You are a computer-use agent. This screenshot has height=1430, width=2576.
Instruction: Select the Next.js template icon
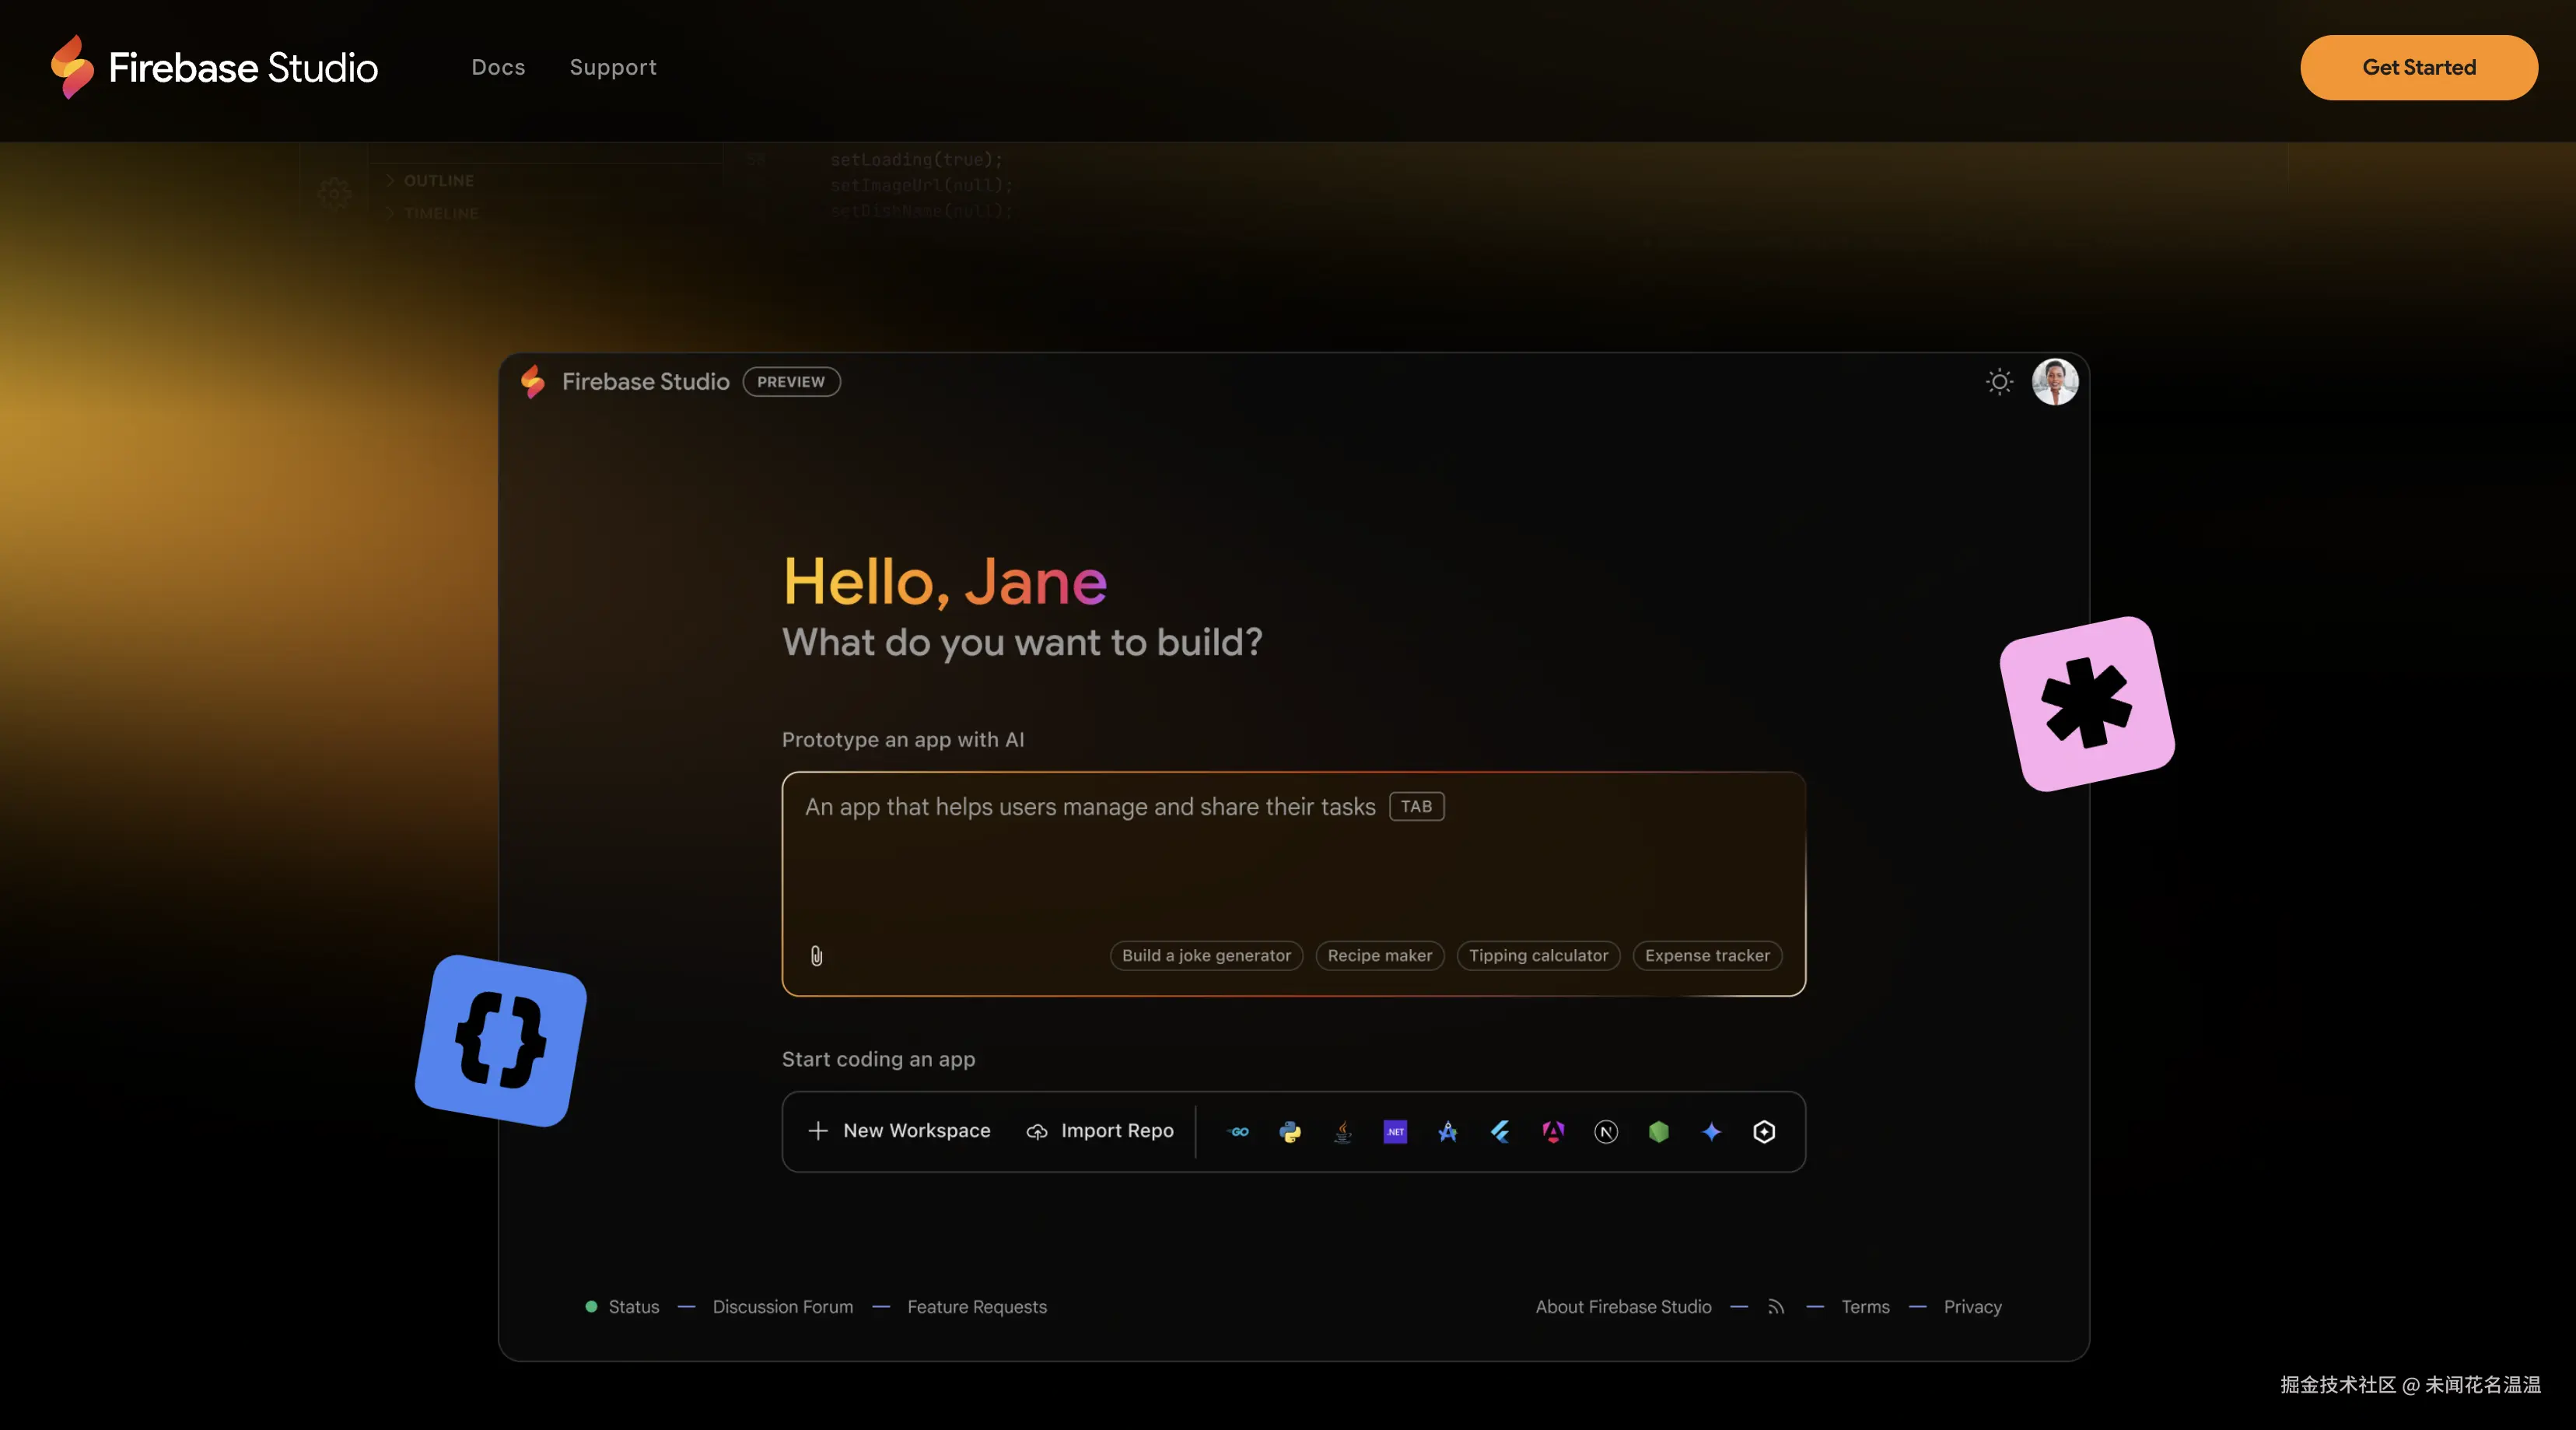click(x=1605, y=1131)
